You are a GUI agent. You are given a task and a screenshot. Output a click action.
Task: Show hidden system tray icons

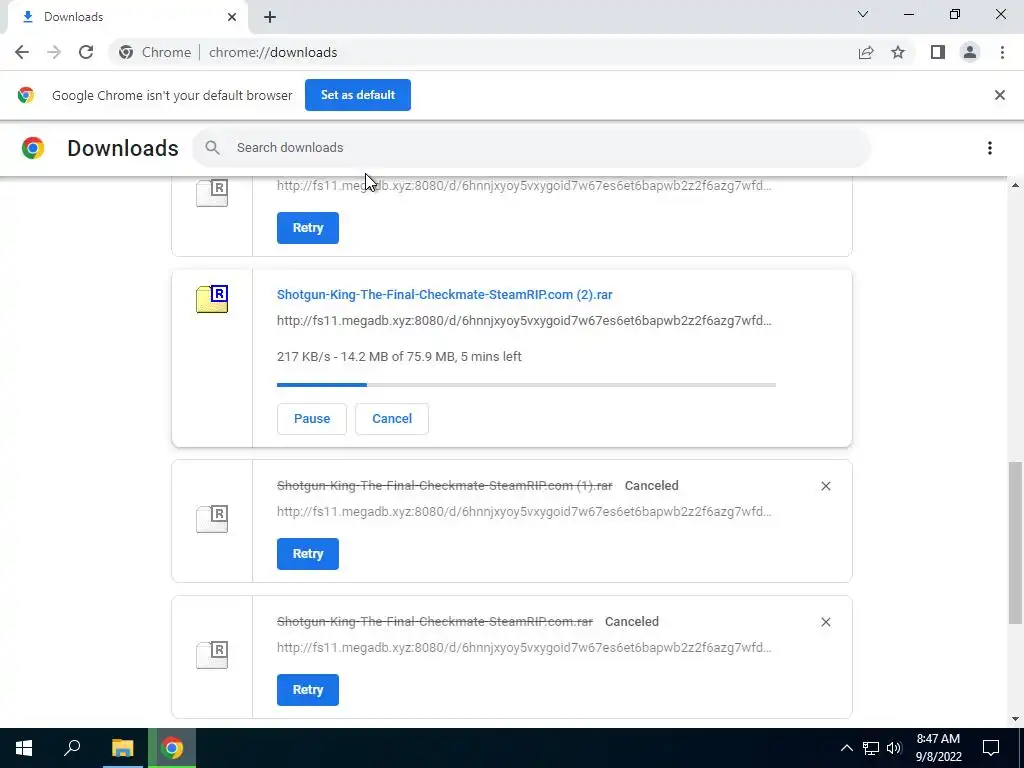[x=846, y=748]
